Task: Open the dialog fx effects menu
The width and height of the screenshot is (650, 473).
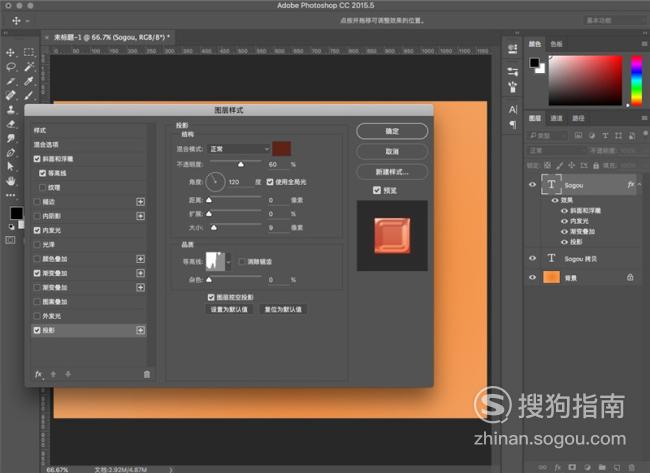Action: pyautogui.click(x=39, y=374)
